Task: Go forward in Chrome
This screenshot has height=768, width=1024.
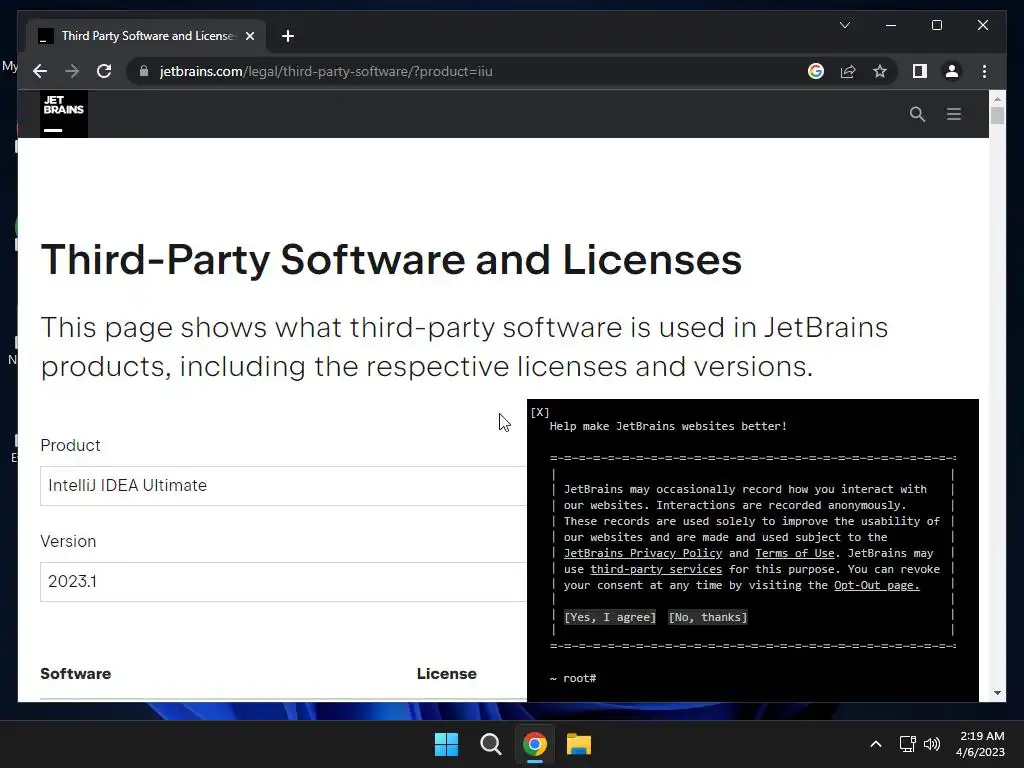Action: coord(72,71)
